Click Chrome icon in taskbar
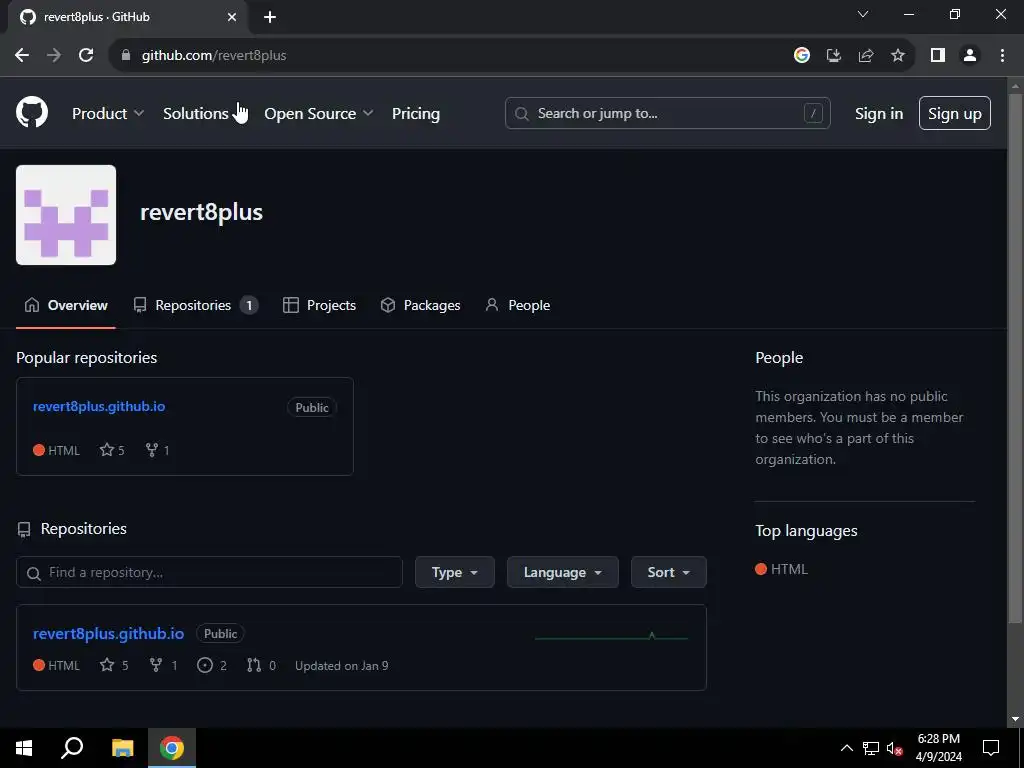The image size is (1024, 768). click(x=172, y=748)
